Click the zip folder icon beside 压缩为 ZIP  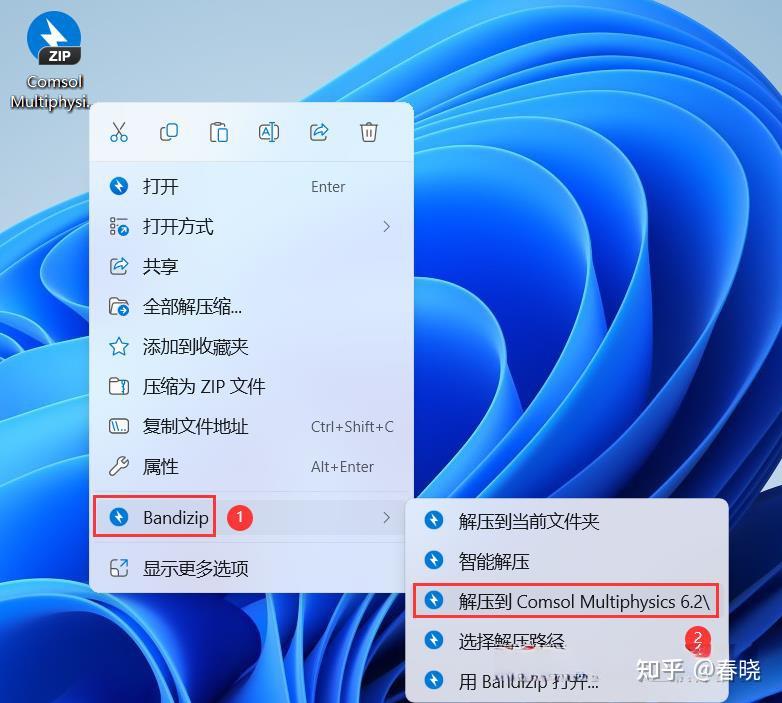point(119,386)
